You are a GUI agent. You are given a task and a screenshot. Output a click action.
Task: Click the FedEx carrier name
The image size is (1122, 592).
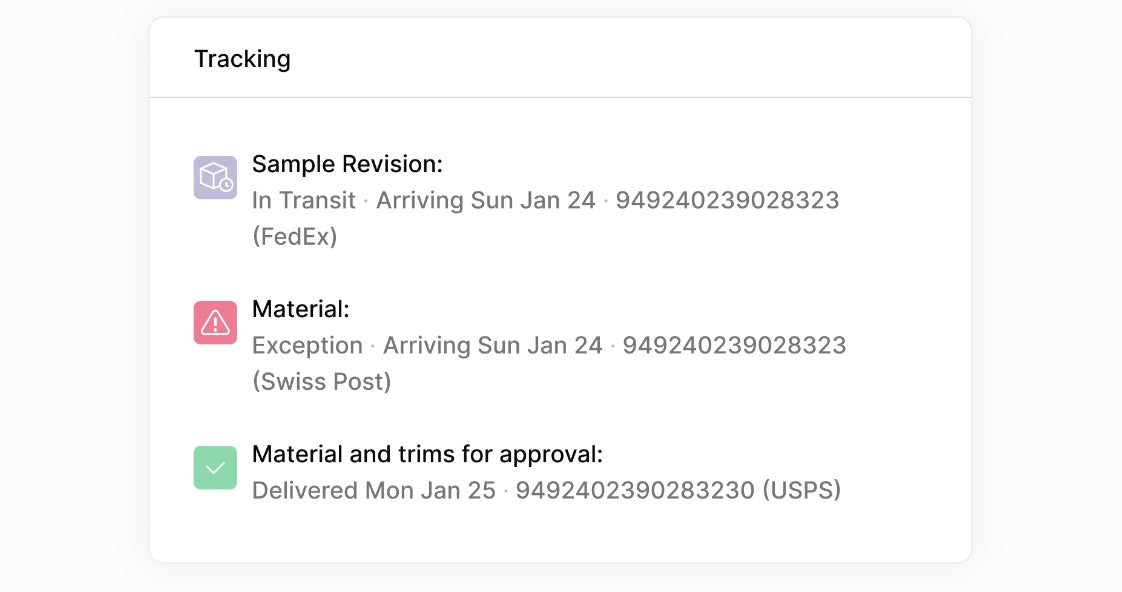pos(295,237)
